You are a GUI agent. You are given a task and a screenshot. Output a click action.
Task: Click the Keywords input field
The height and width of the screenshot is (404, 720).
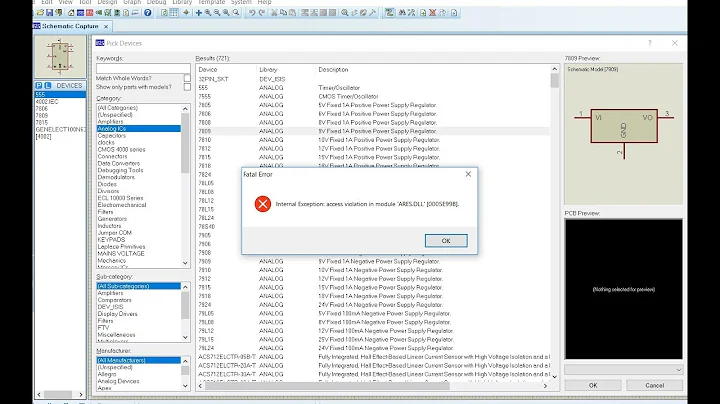(x=143, y=68)
